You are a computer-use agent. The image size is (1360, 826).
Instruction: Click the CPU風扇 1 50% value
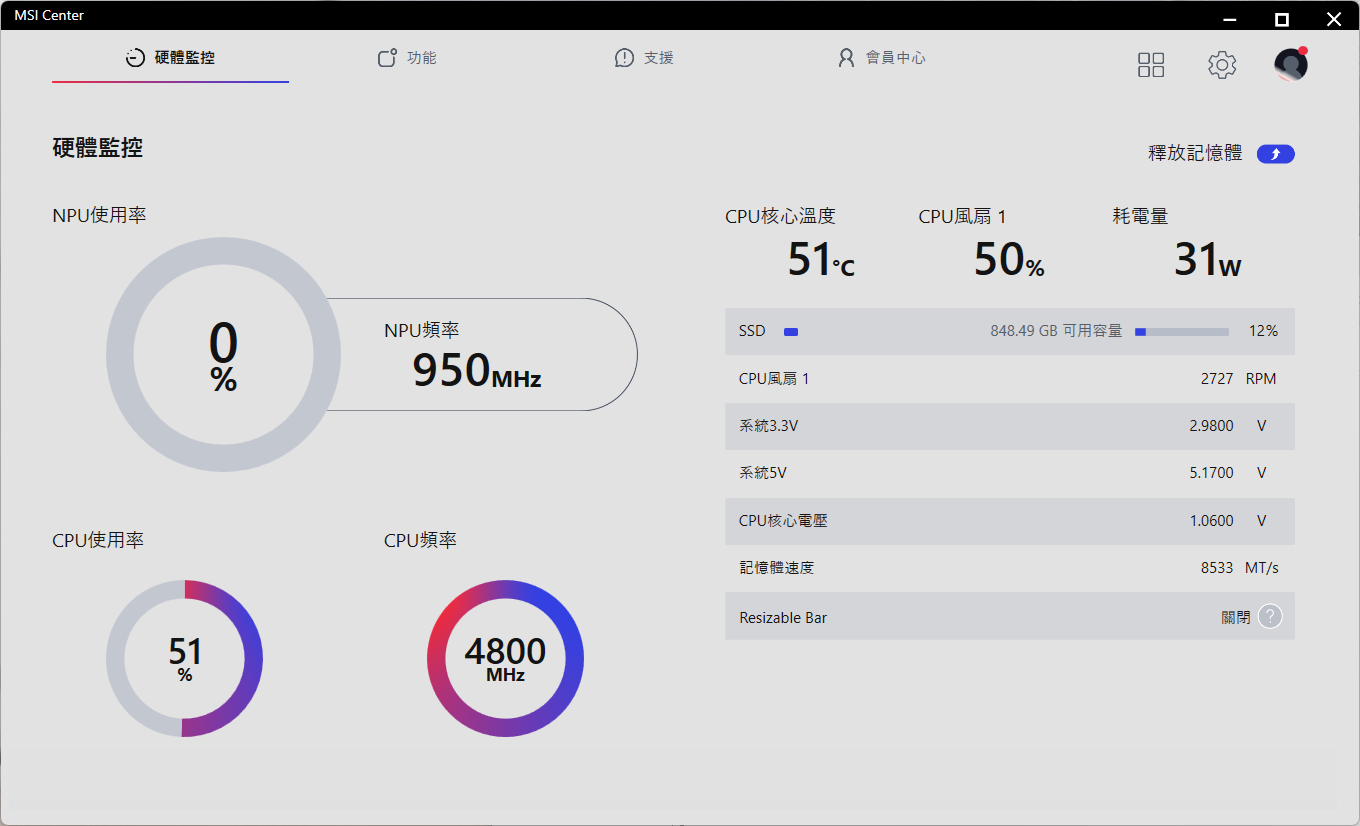(1009, 260)
